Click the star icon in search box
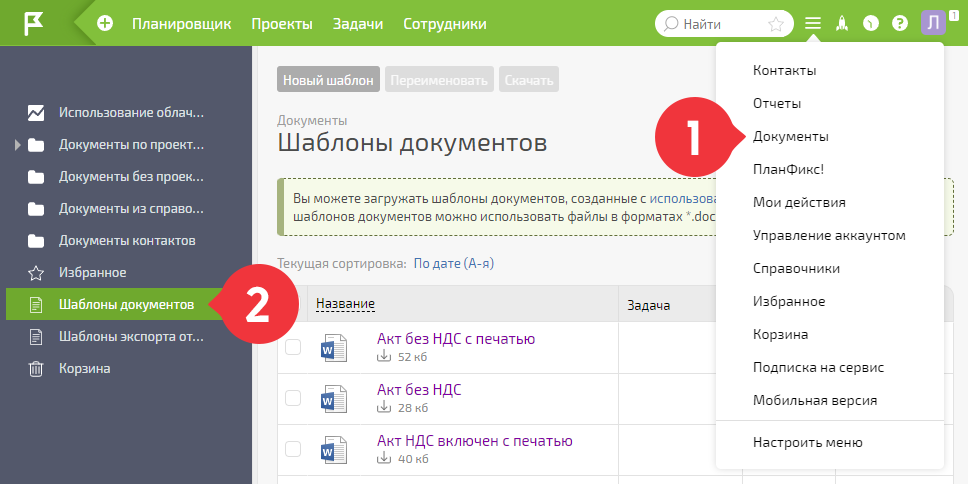 [x=775, y=24]
